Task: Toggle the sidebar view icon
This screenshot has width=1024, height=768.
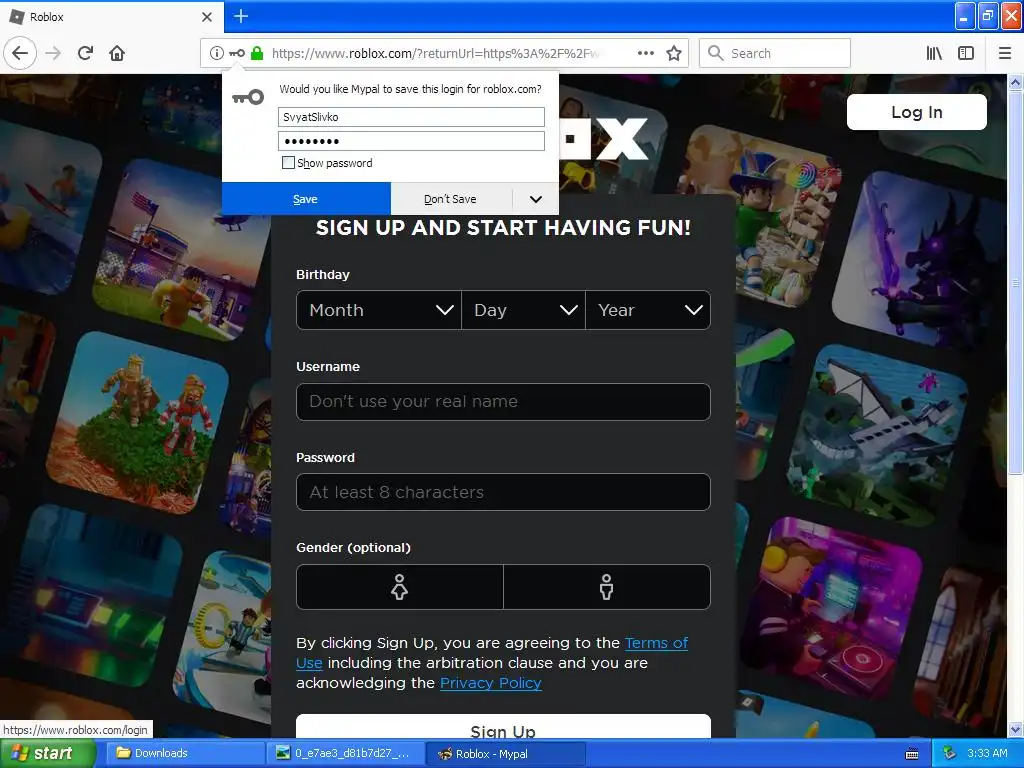Action: coord(966,53)
